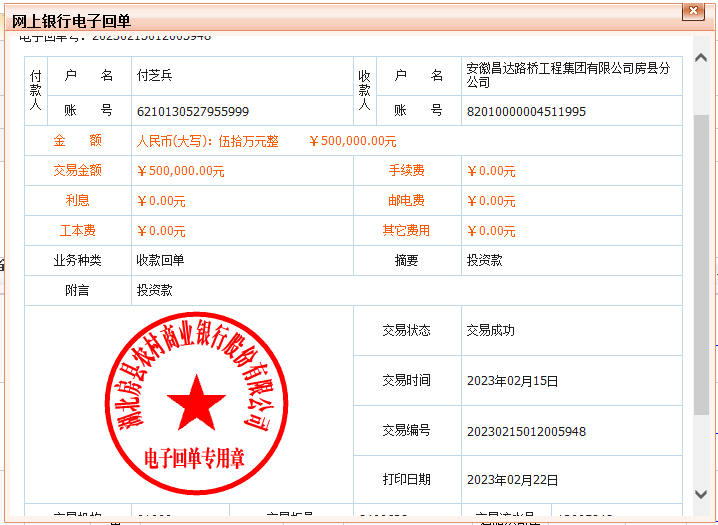Click the 交易状态 value 交易成功
Viewport: 718px width, 525px height.
490,330
